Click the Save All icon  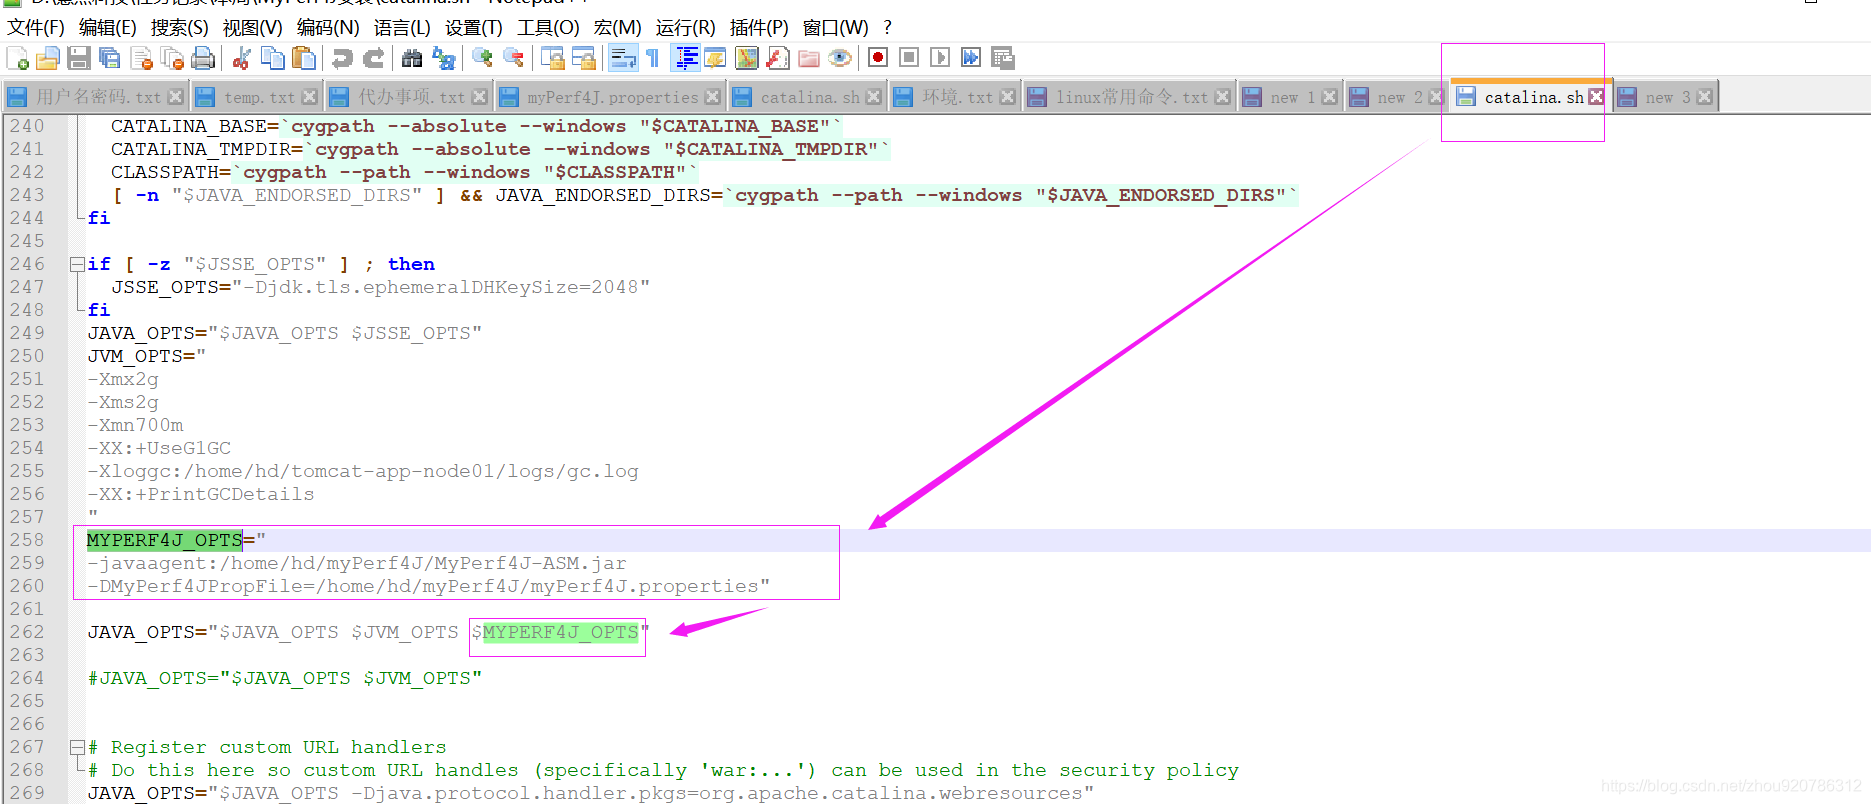point(110,58)
